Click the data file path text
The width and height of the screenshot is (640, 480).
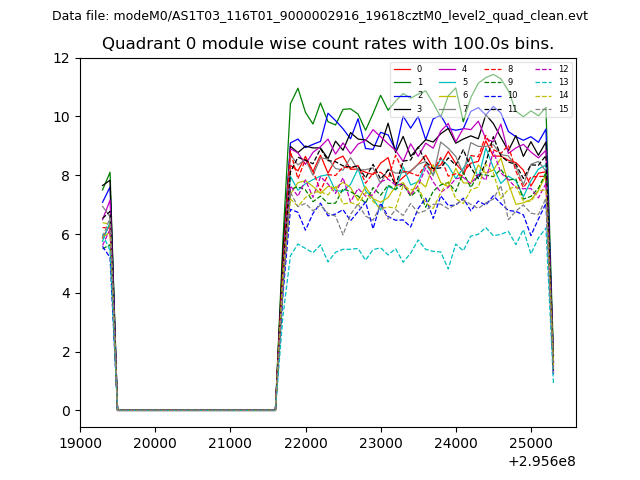pyautogui.click(x=320, y=16)
